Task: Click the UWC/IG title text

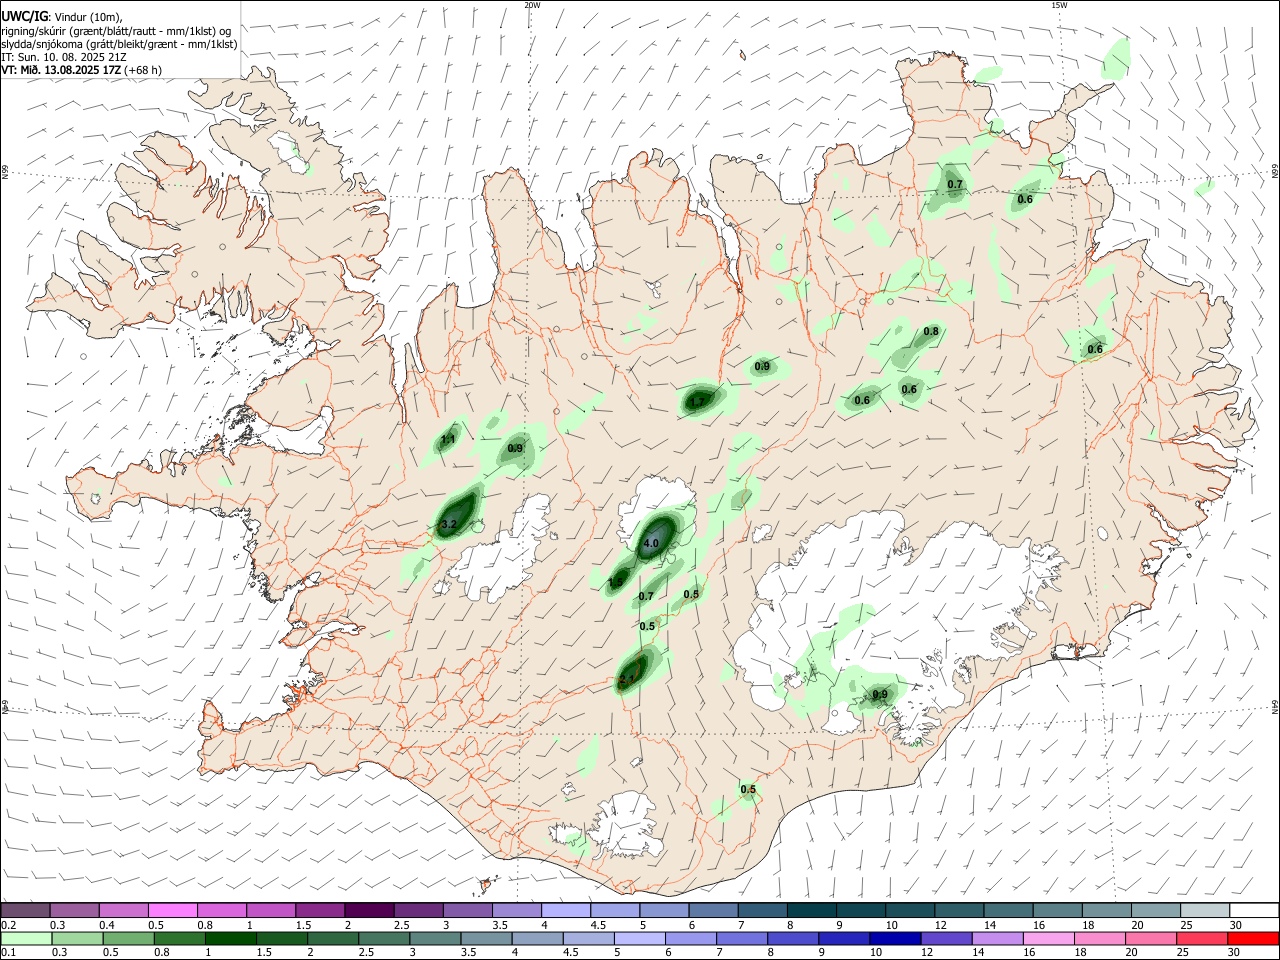Action: [25, 16]
